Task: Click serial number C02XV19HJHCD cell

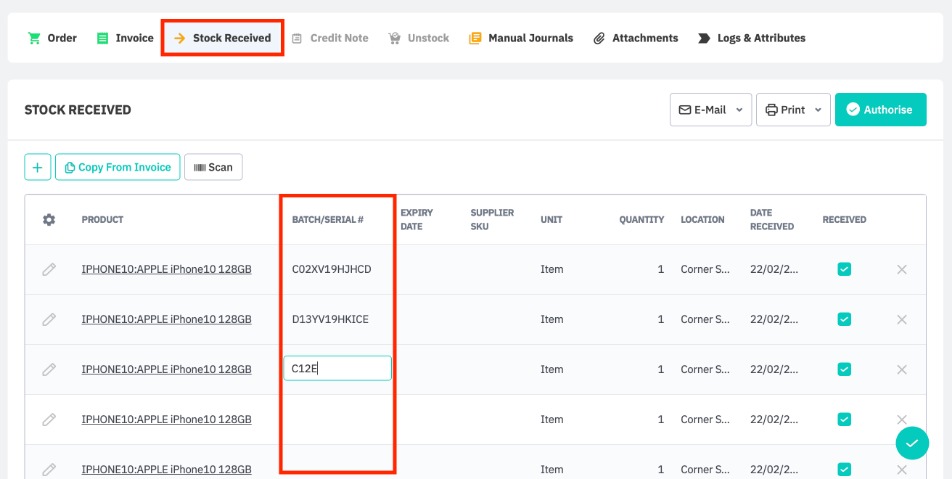Action: pos(332,270)
